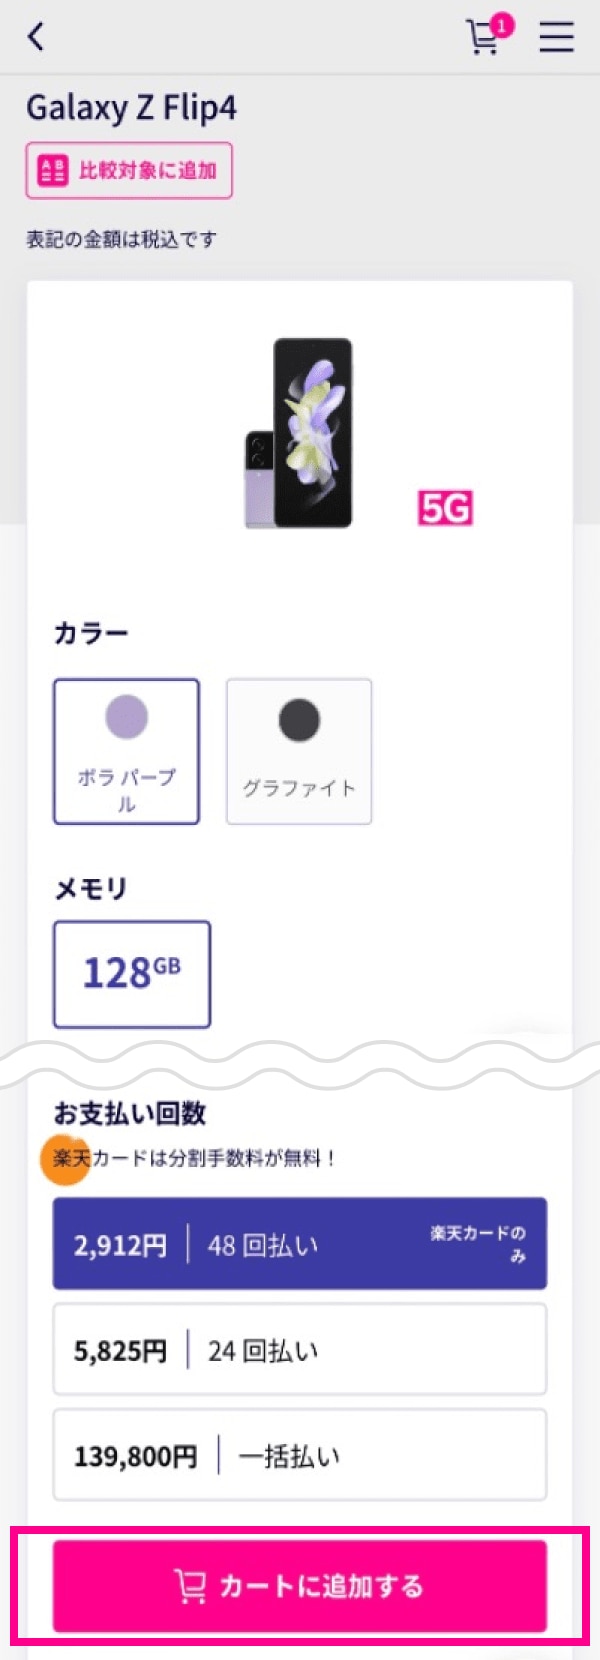Click the 比較対象に追加 button
The image size is (600, 1660).
(129, 170)
